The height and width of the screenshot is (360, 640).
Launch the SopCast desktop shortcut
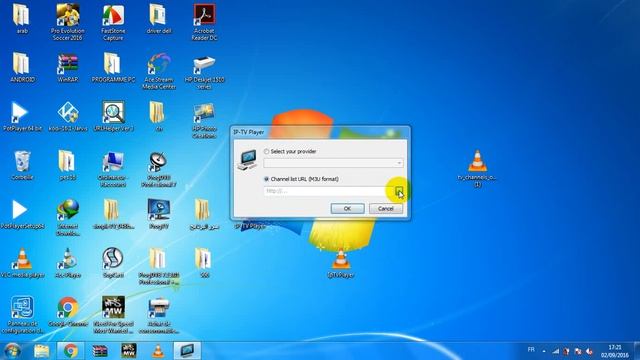113,263
